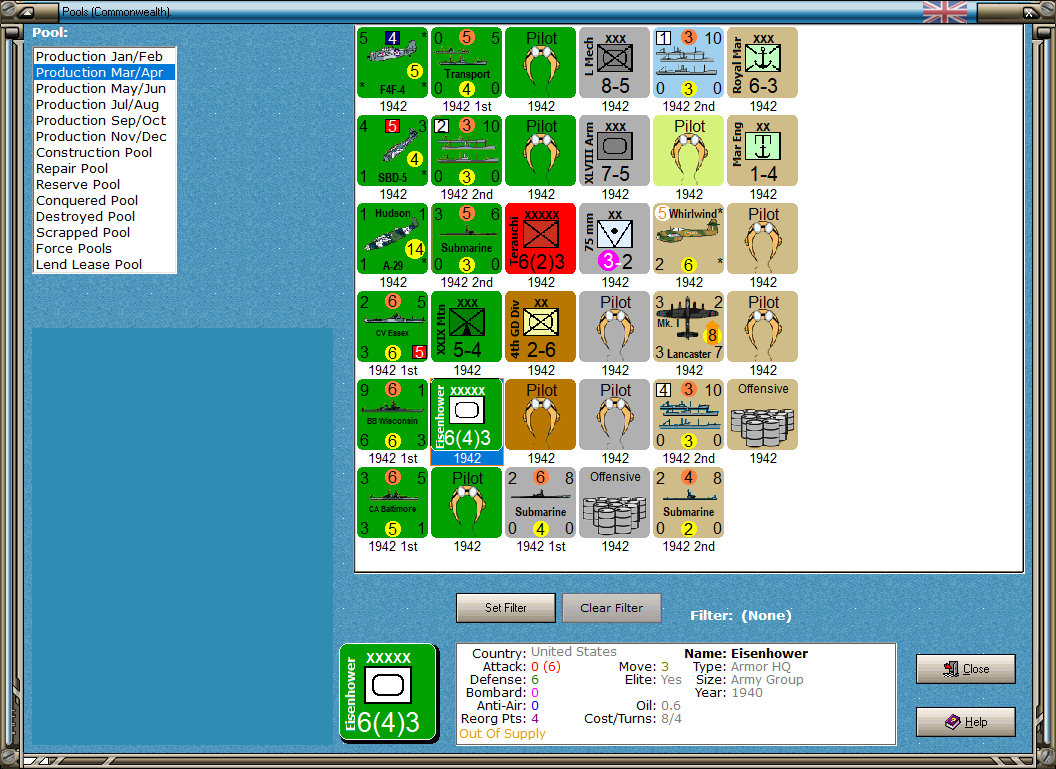Select the green convoy counter numbered 2

[x=467, y=151]
